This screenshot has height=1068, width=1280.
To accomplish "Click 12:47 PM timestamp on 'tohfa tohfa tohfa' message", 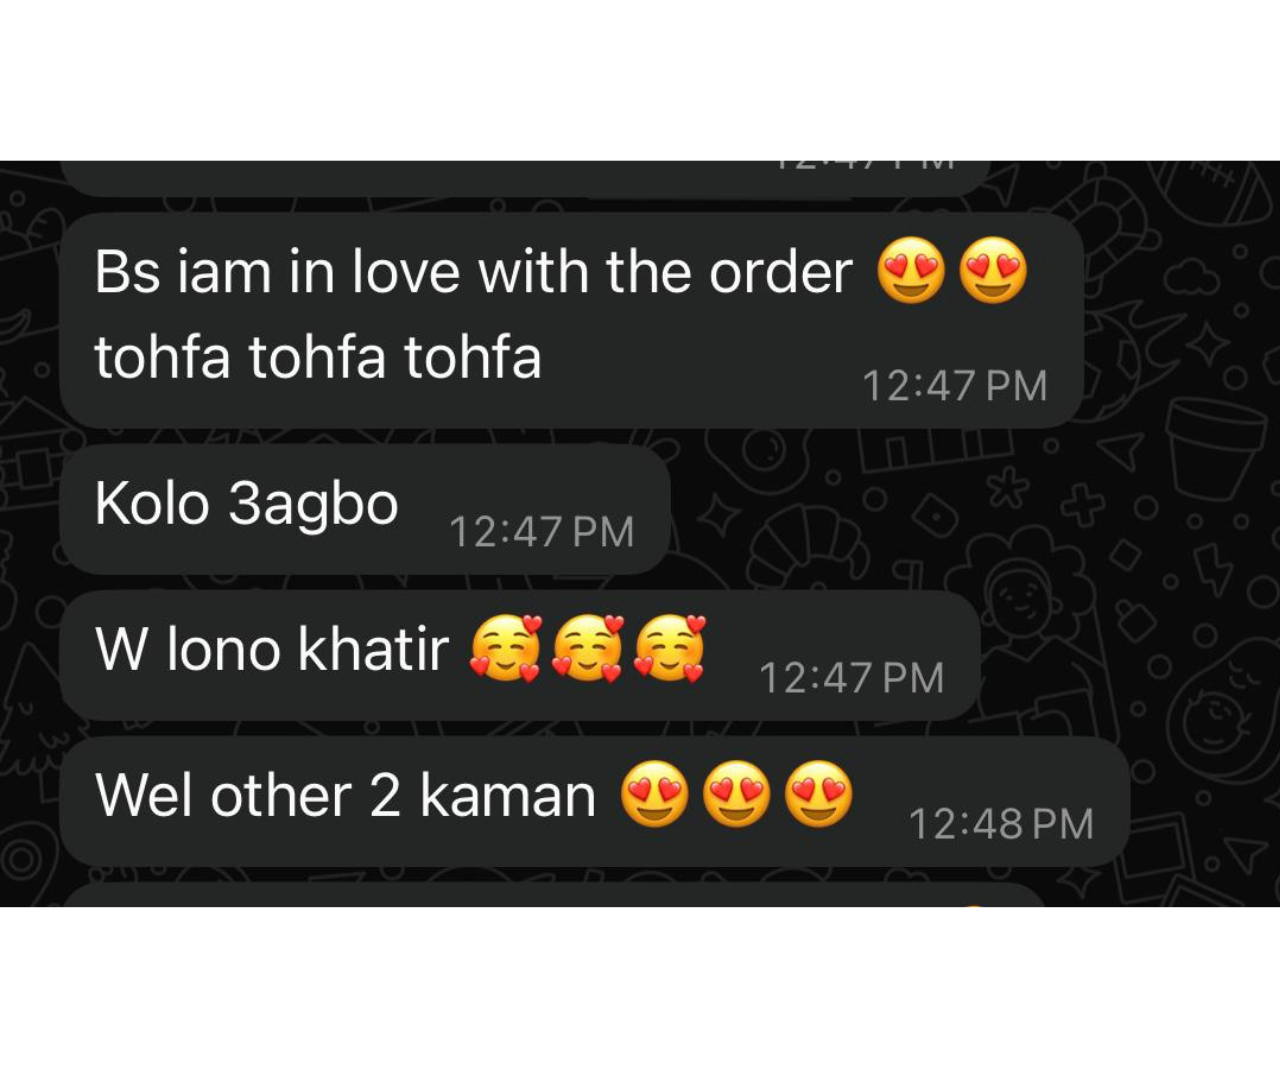I will click(x=955, y=386).
